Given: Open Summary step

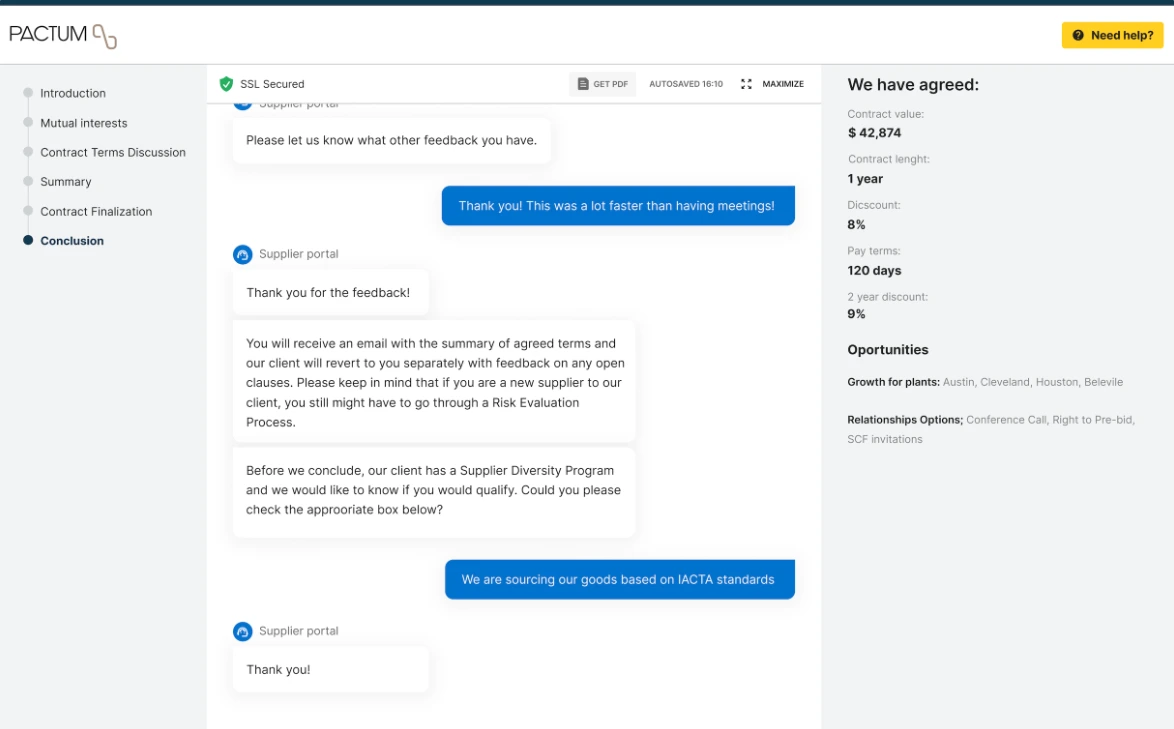Looking at the screenshot, I should (66, 181).
